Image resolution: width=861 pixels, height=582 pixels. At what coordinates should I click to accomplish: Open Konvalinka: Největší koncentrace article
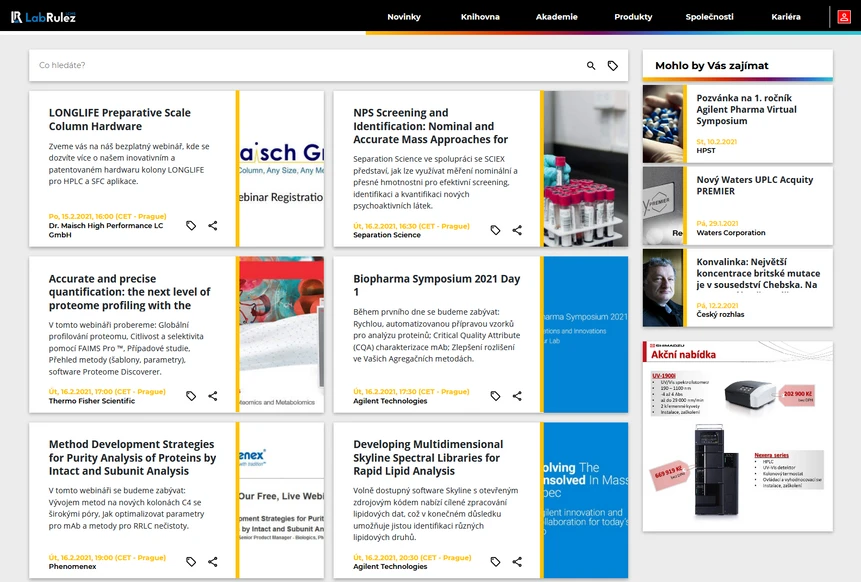[x=758, y=273]
